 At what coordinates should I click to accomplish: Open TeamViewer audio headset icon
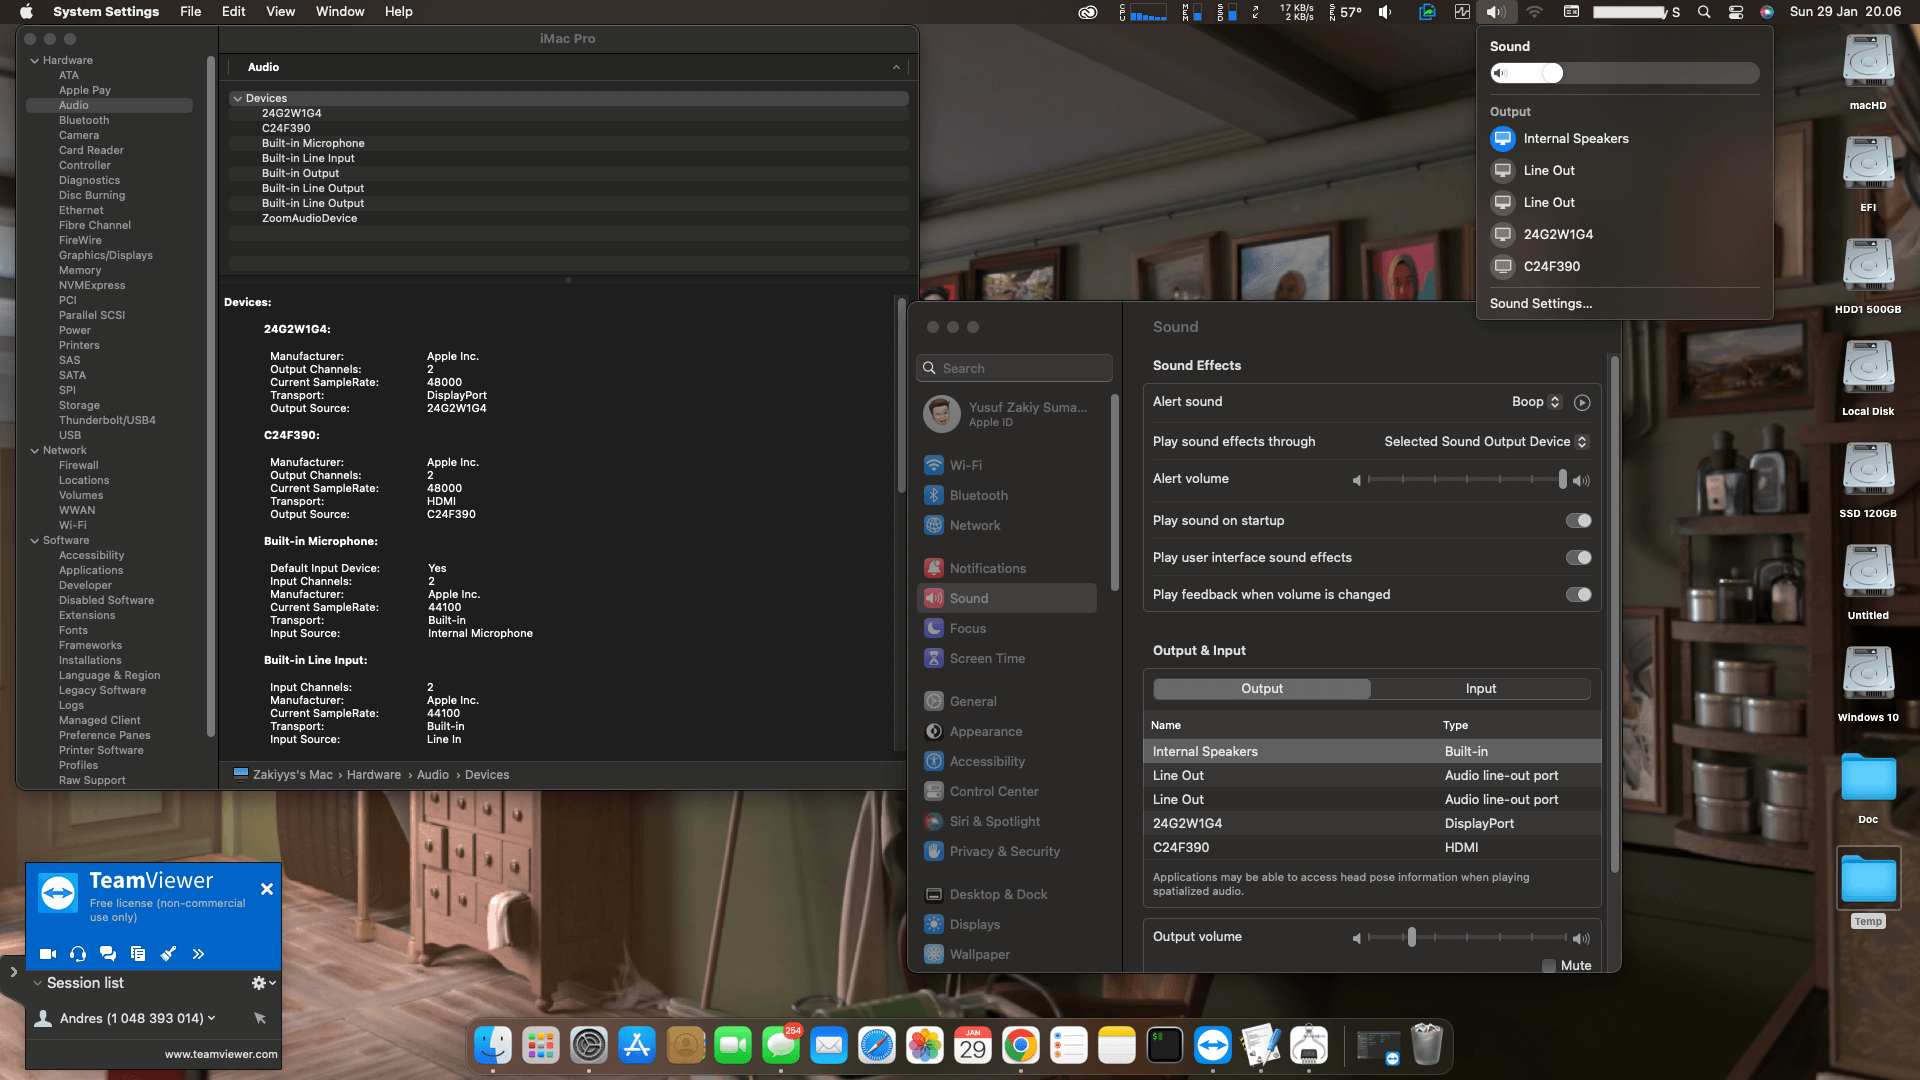pos(78,954)
